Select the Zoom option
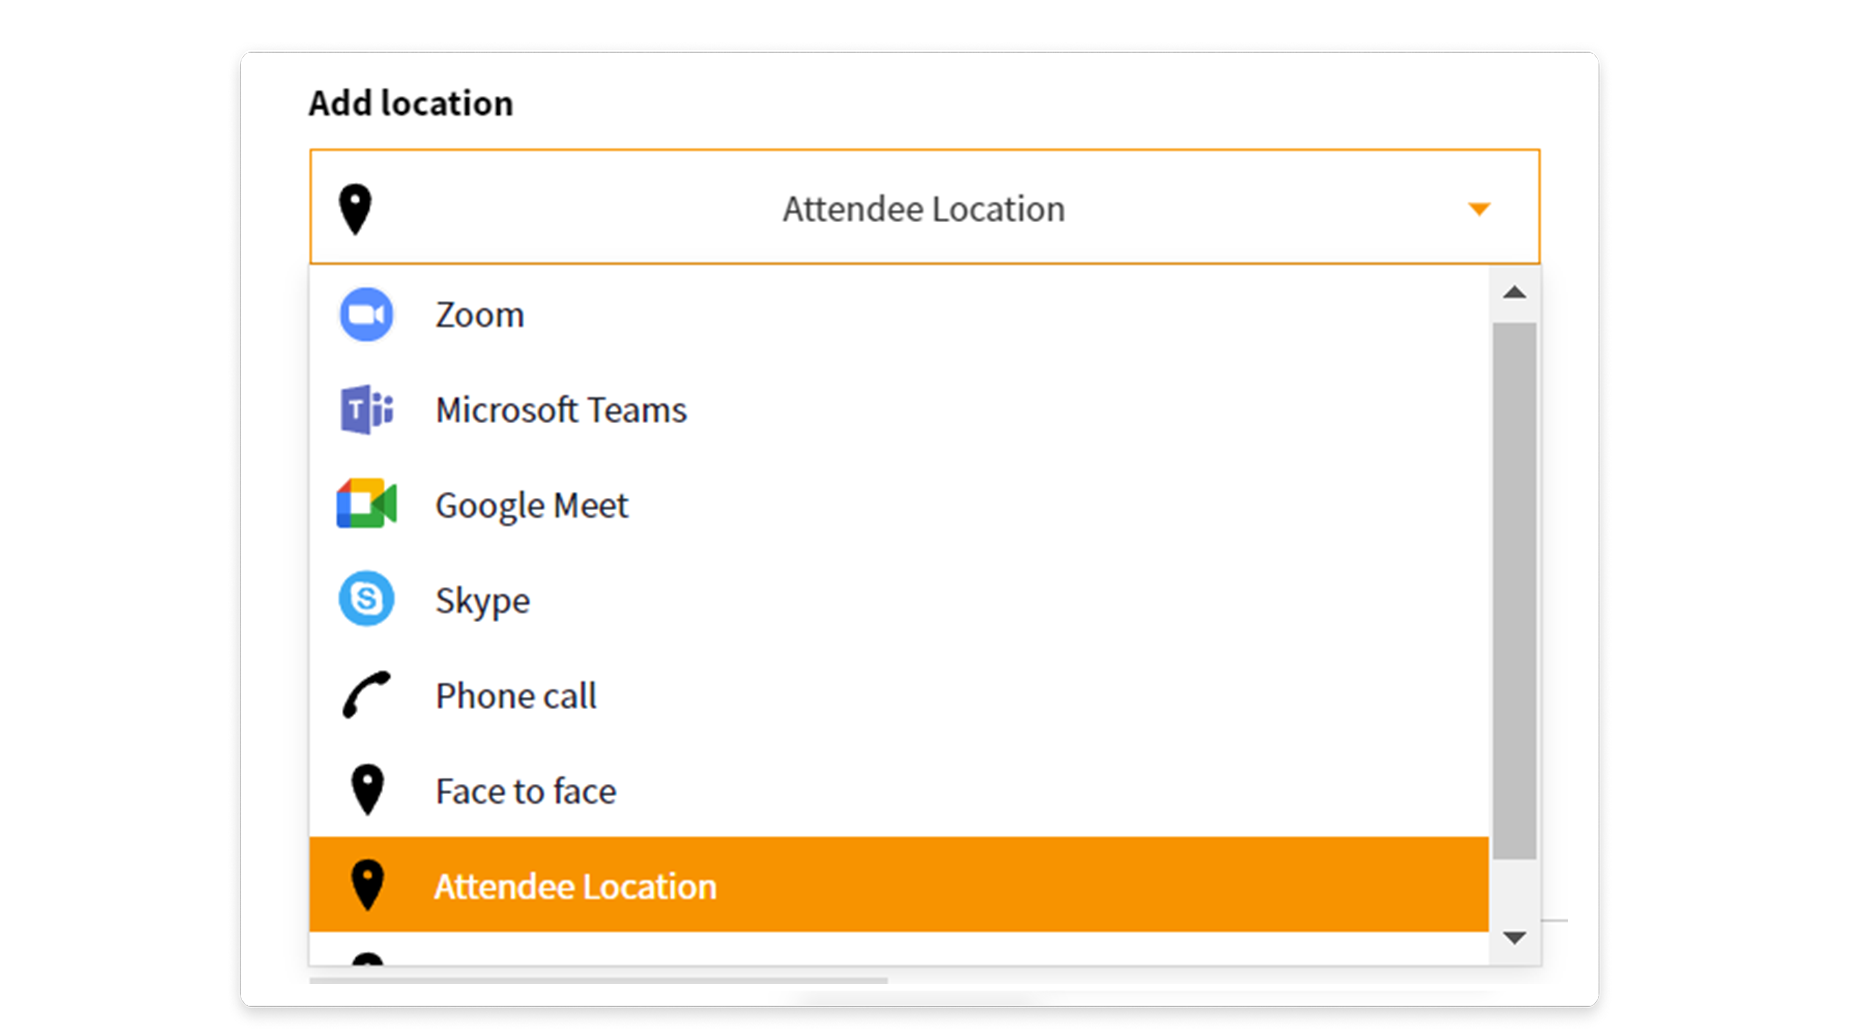 [899, 315]
